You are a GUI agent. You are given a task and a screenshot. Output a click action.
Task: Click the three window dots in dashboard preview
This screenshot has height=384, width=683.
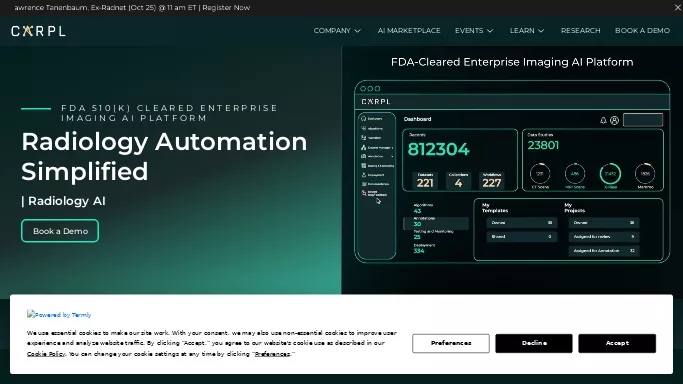click(x=370, y=88)
